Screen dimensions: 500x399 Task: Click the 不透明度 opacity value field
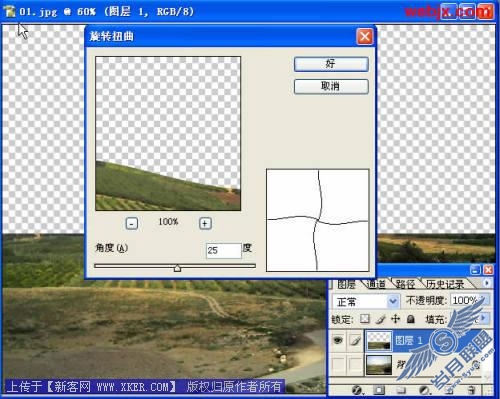465,300
